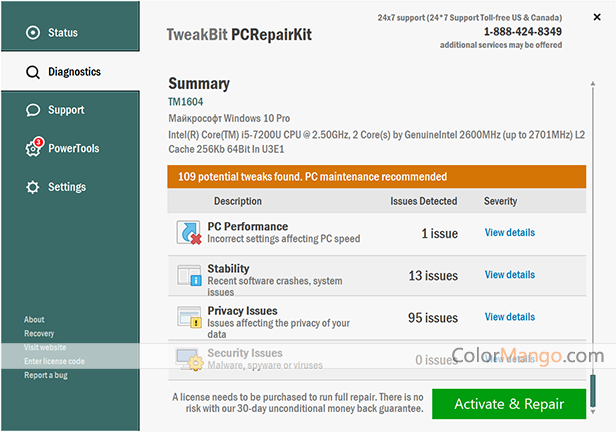The width and height of the screenshot is (616, 432).
Task: Click the Status target icon
Action: coord(33,33)
